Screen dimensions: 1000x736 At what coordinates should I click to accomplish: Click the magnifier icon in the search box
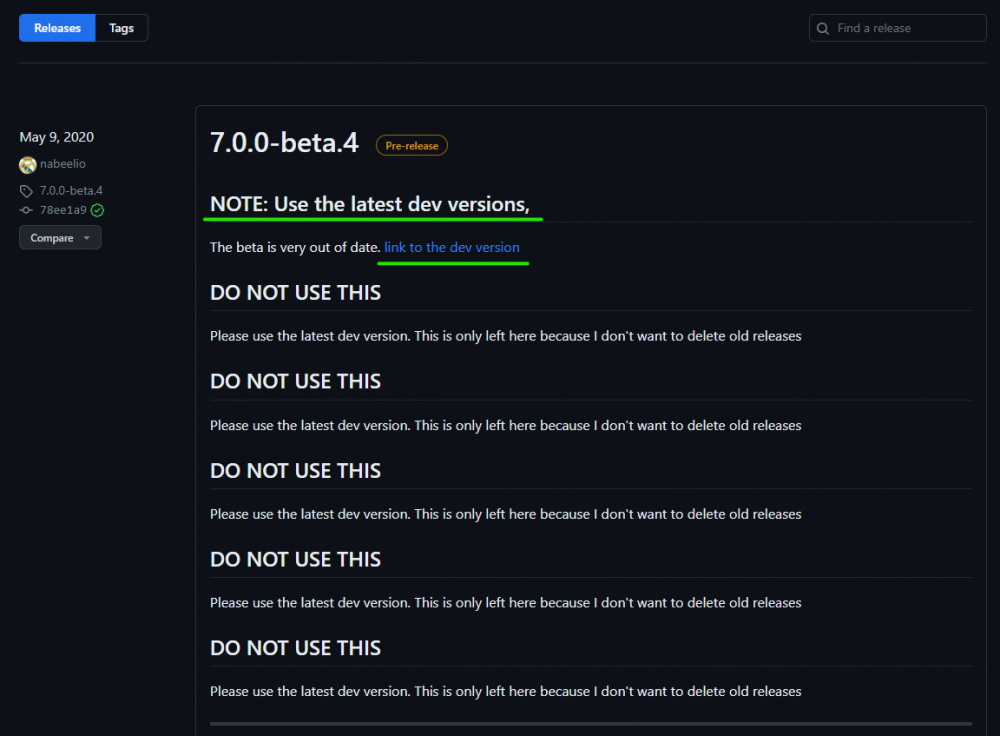[x=823, y=28]
